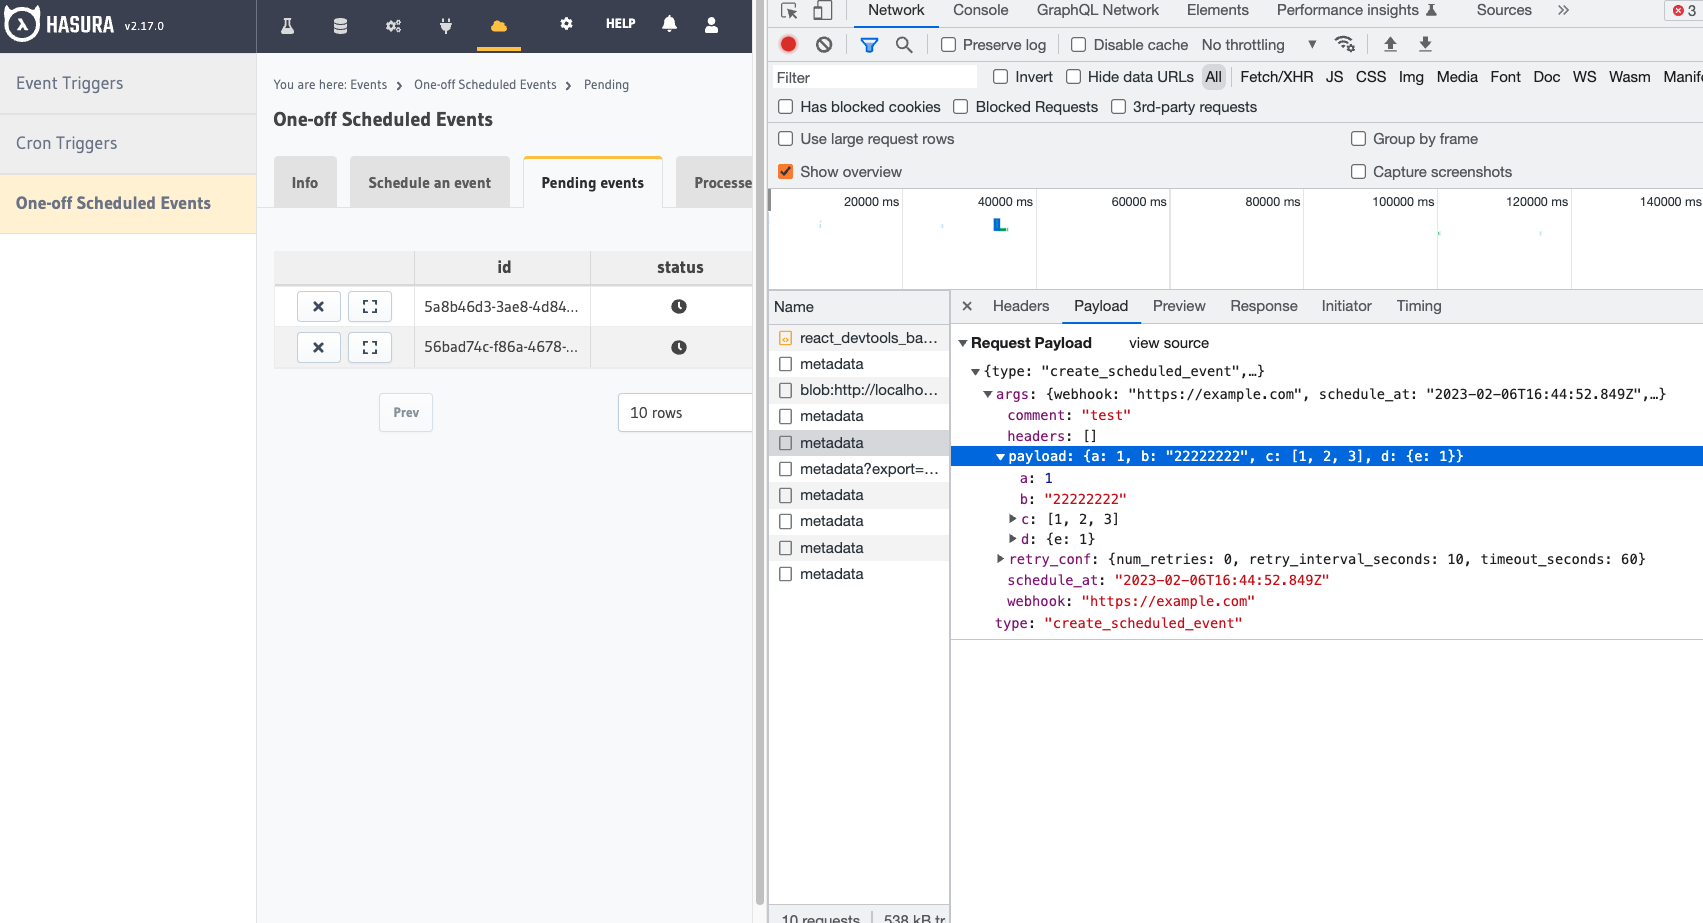Open Cron Triggers in the sidebar
The height and width of the screenshot is (923, 1703).
[66, 143]
